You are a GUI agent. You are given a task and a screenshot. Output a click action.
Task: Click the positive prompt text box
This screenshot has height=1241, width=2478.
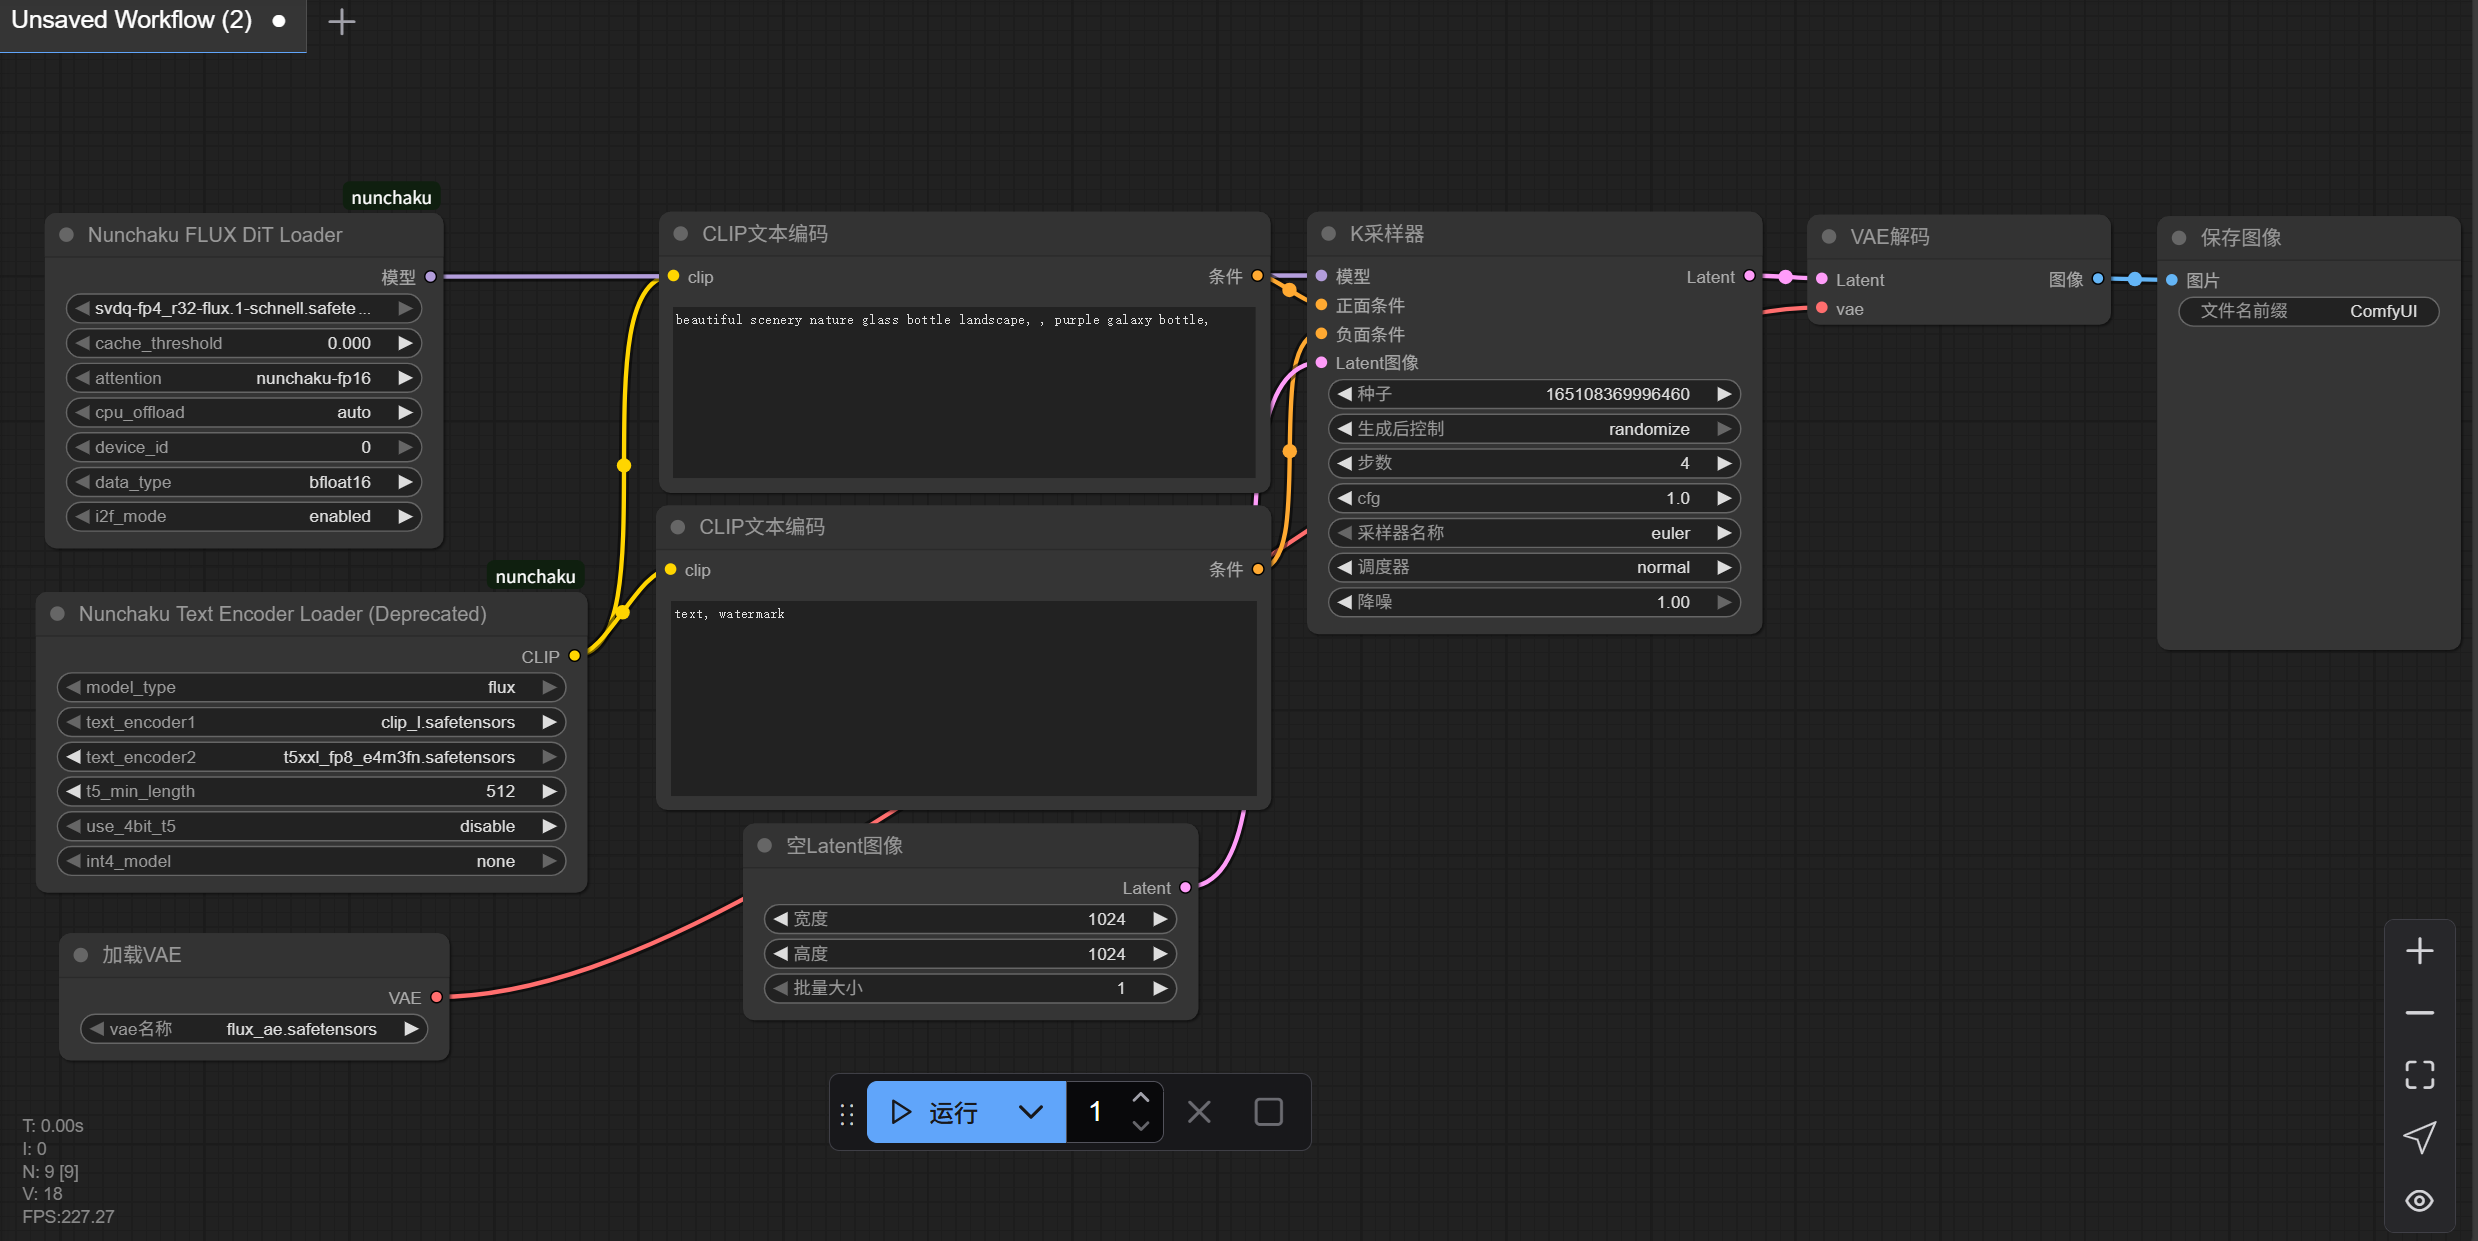pyautogui.click(x=964, y=392)
